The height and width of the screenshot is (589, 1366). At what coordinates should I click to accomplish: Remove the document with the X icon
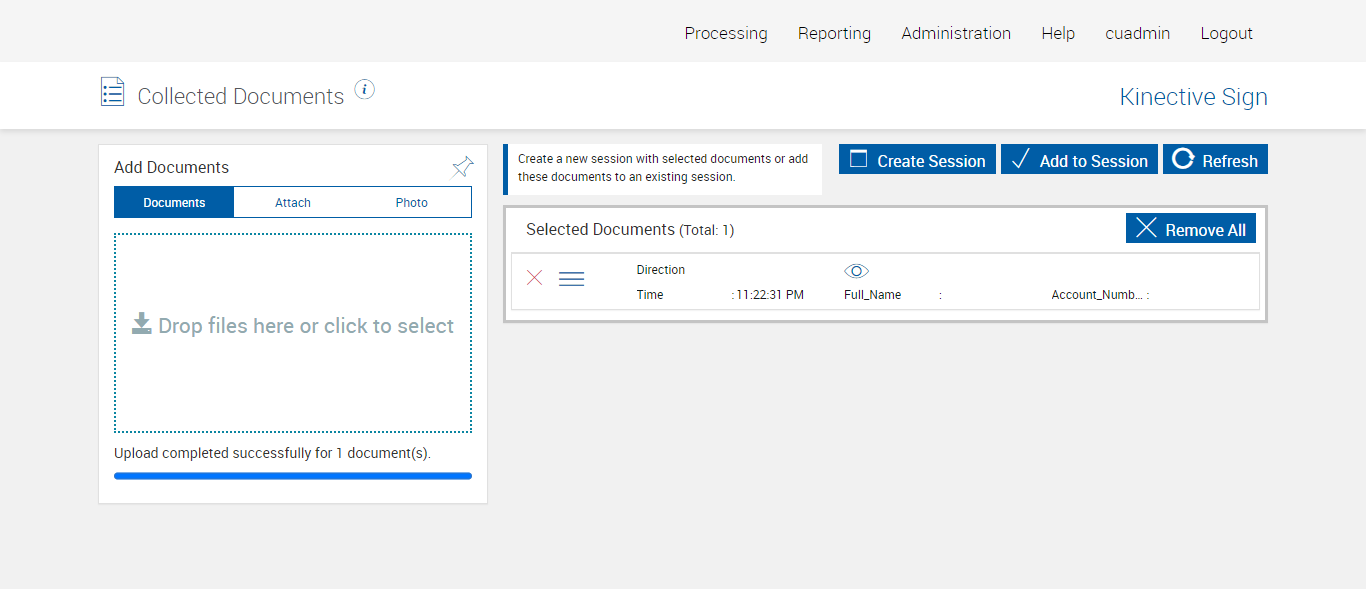[x=535, y=278]
